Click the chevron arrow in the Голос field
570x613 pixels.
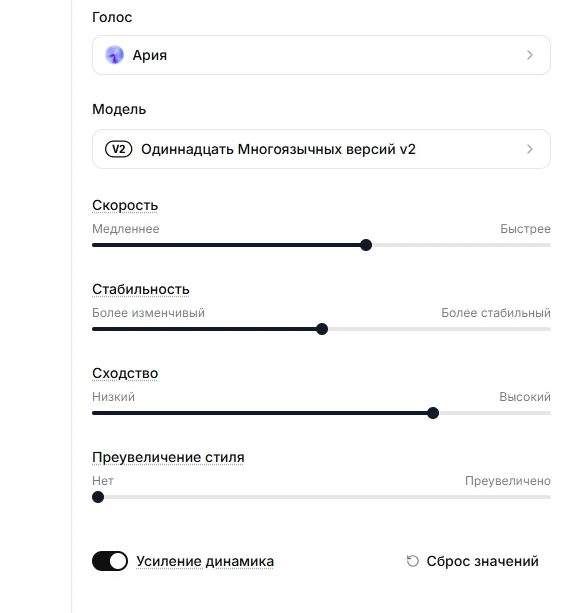(x=530, y=55)
